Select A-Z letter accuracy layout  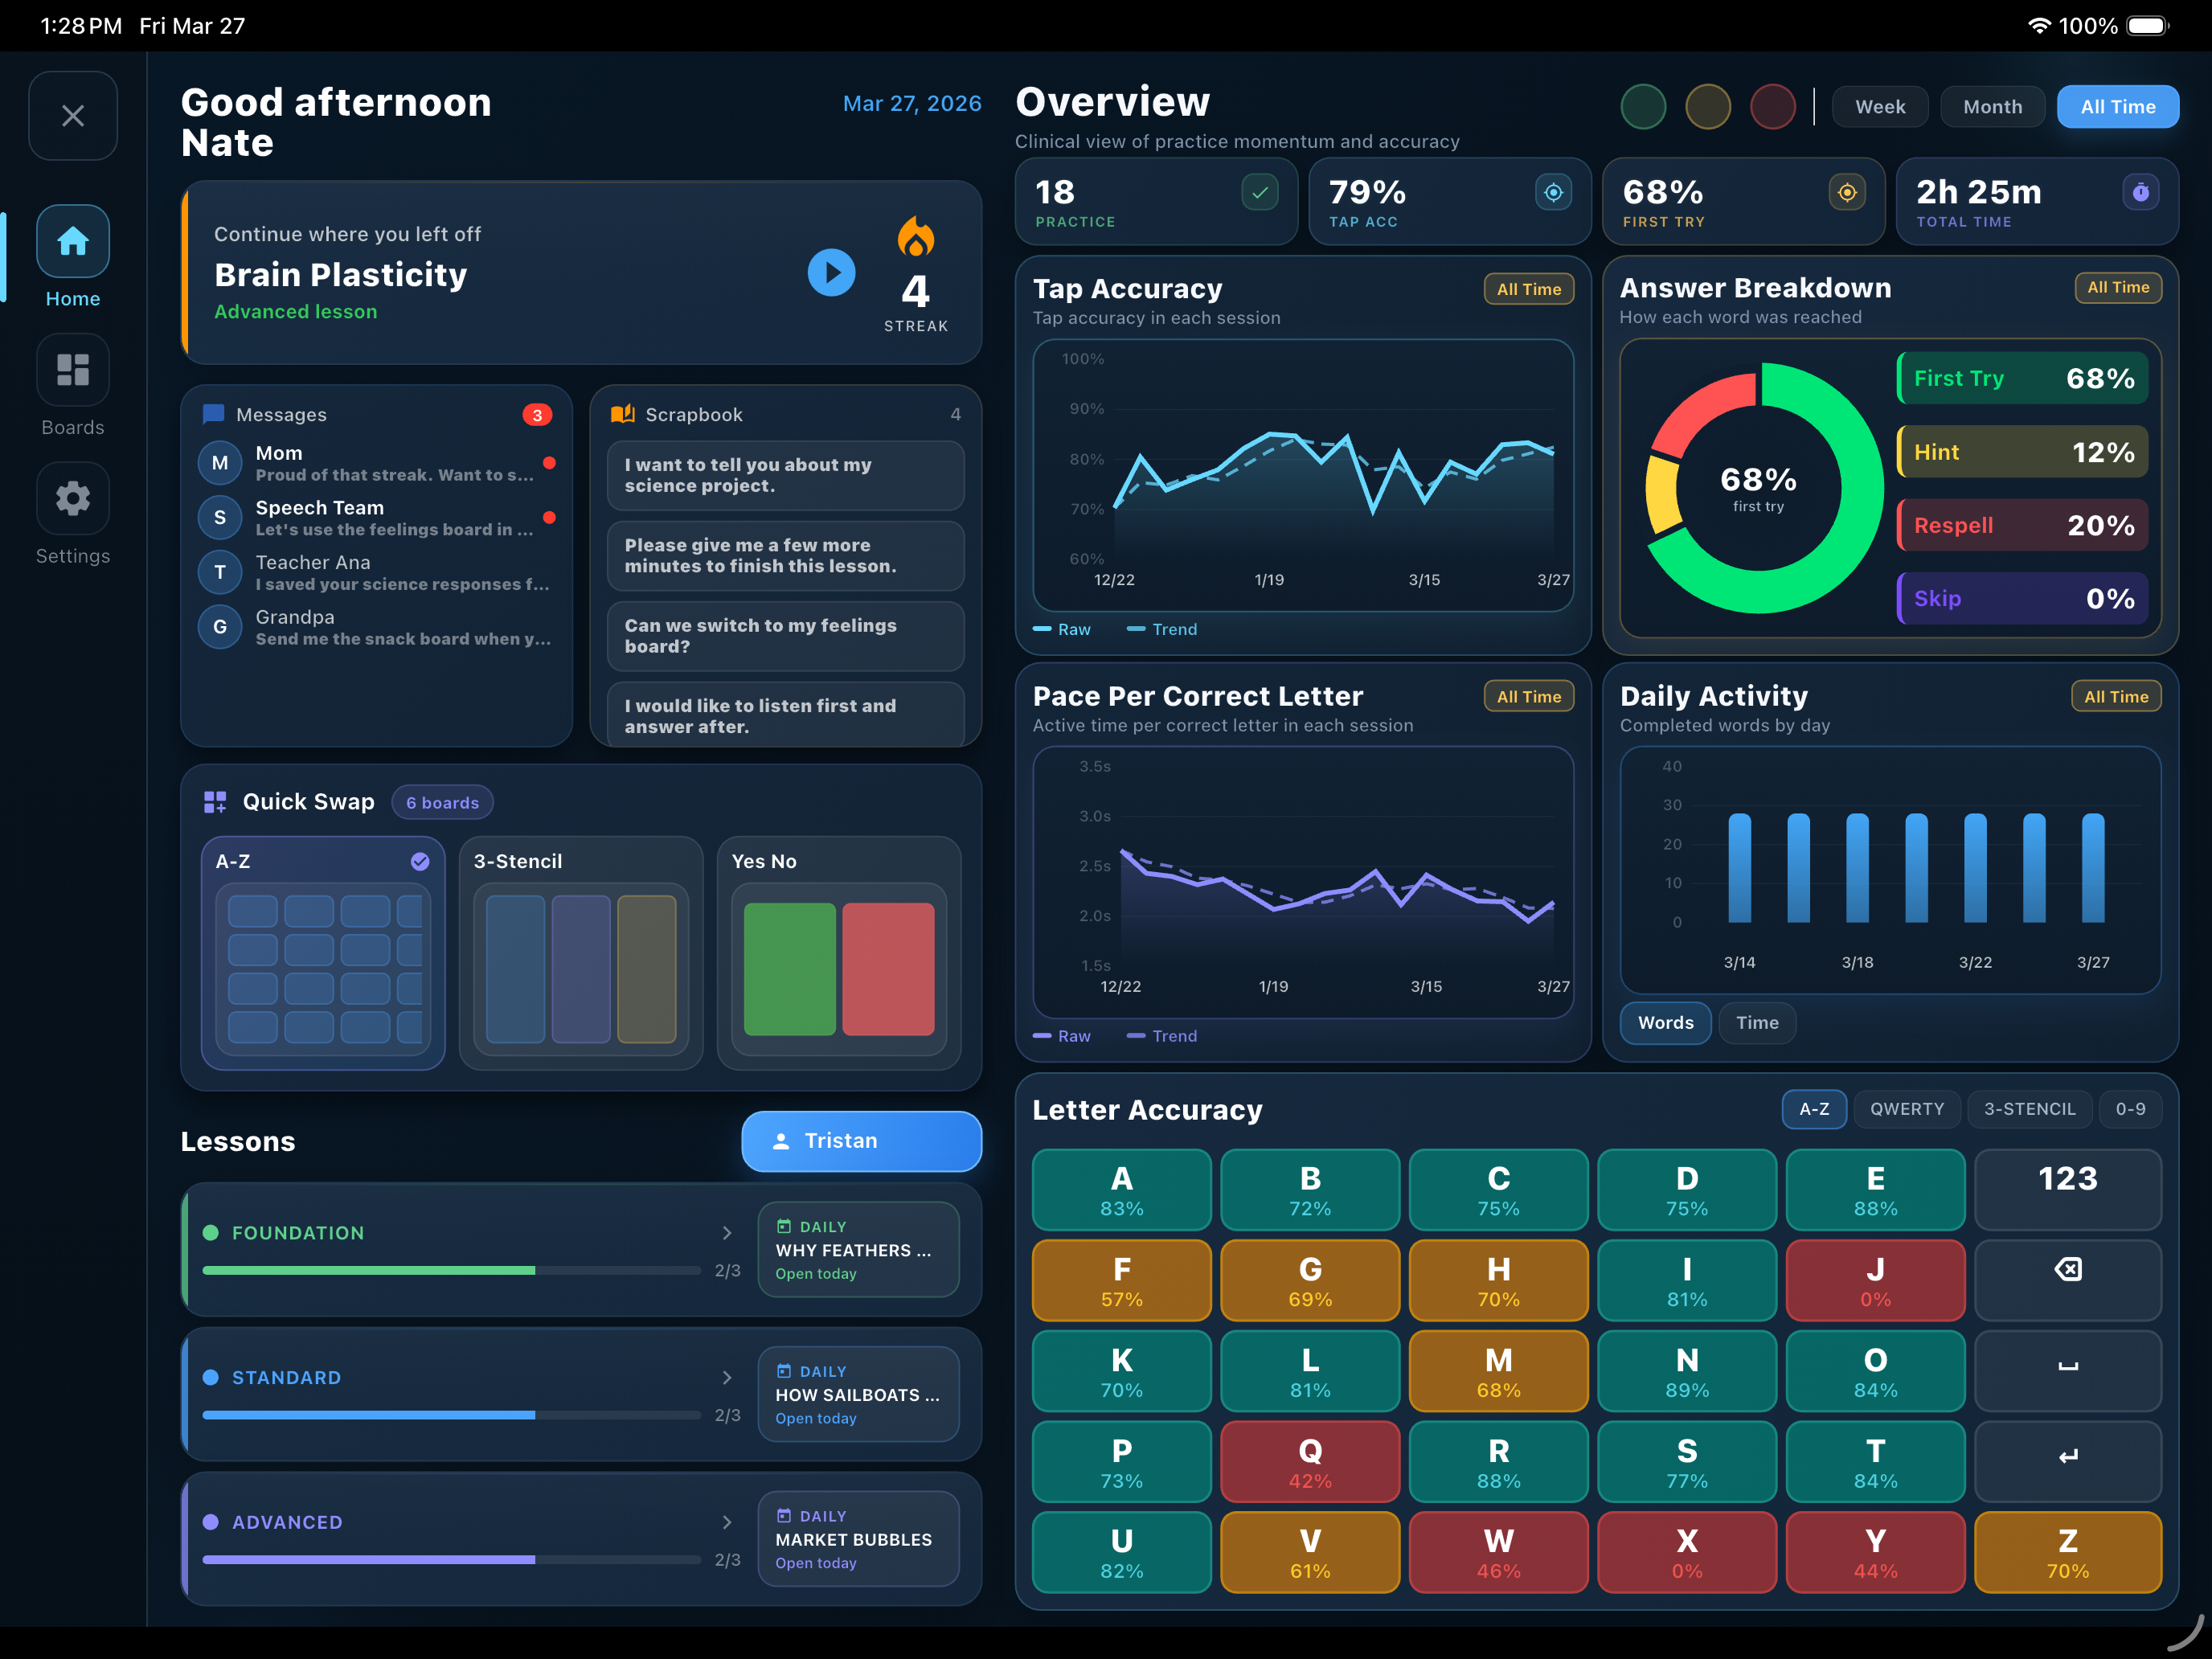pos(1814,1109)
